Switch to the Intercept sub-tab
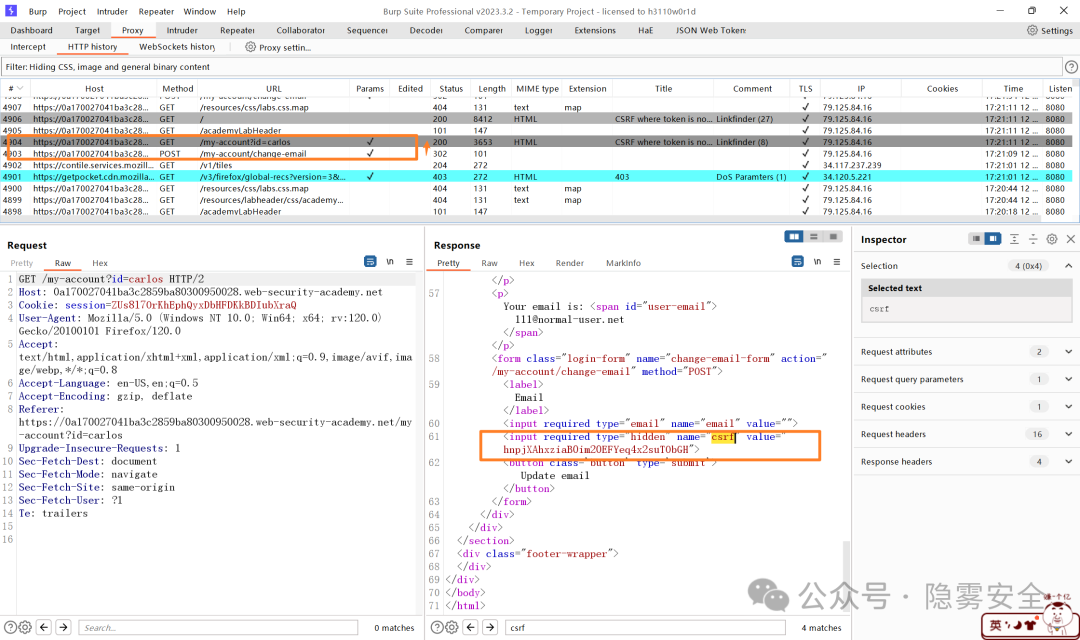The height and width of the screenshot is (640, 1080). coord(28,47)
